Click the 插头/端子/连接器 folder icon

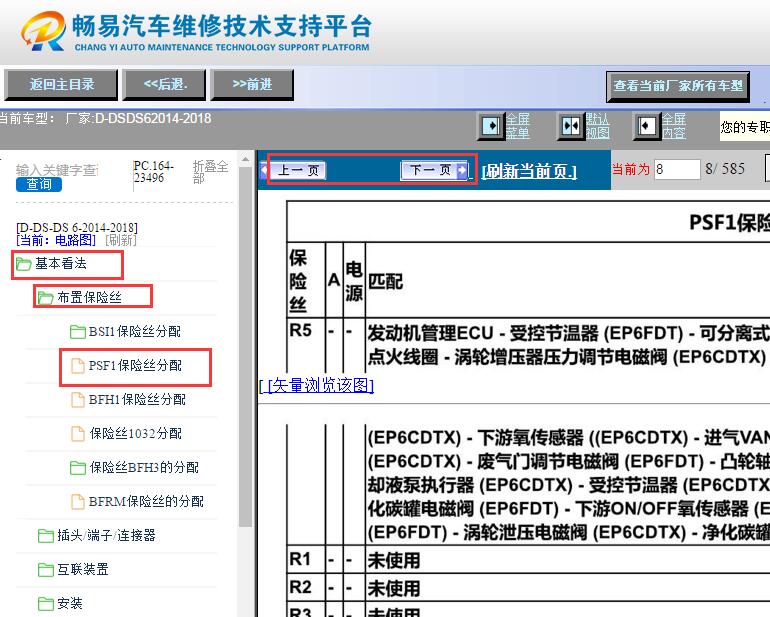45,535
